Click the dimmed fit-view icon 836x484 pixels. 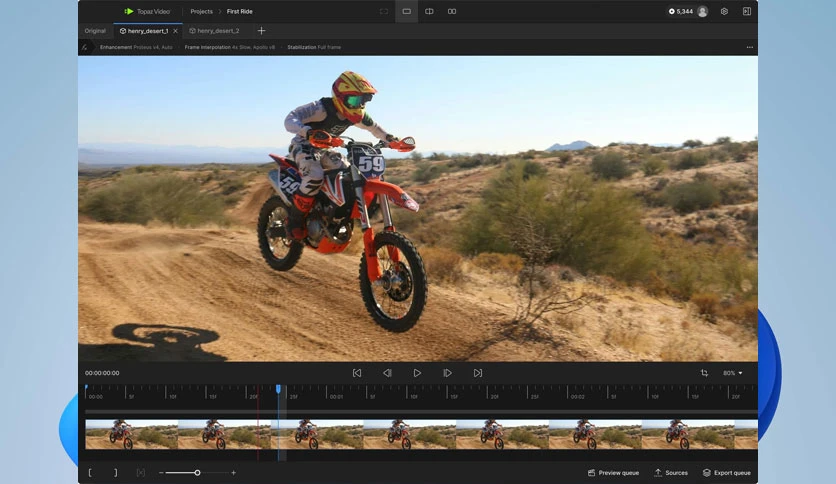[384, 11]
